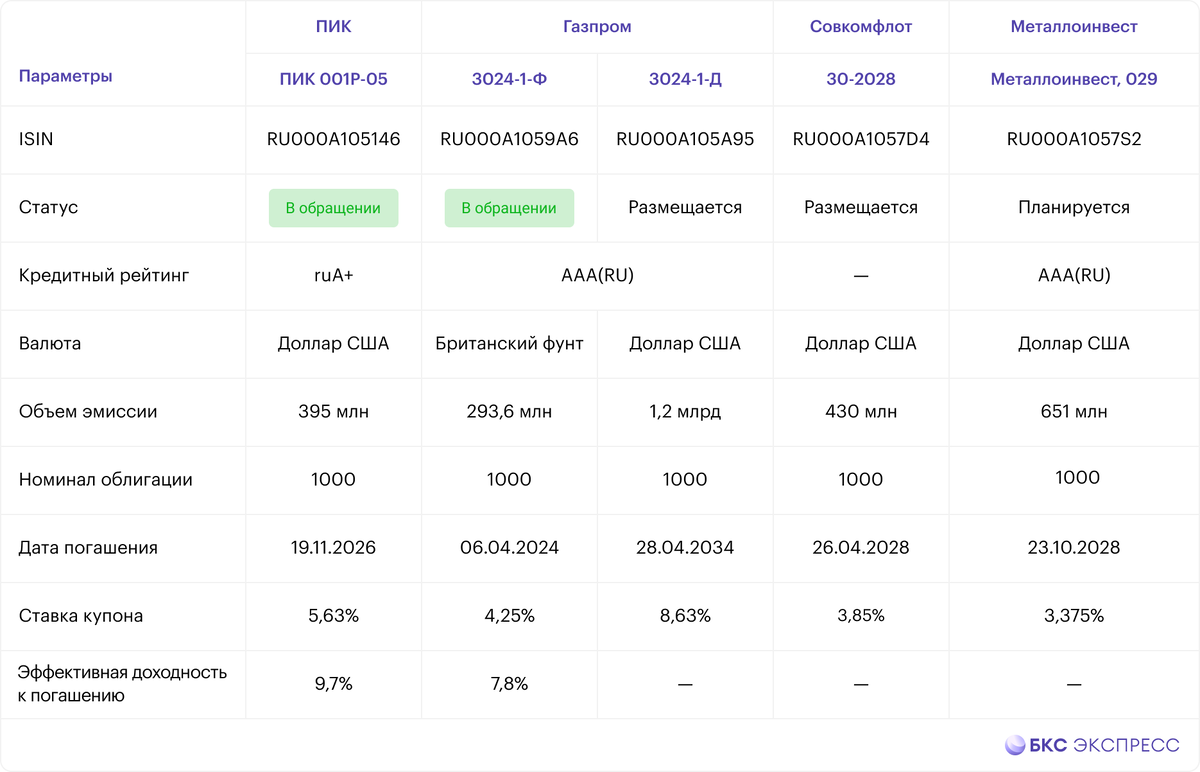Viewport: 1200px width, 772px height.
Task: Click the ПИК company header
Action: (x=333, y=27)
